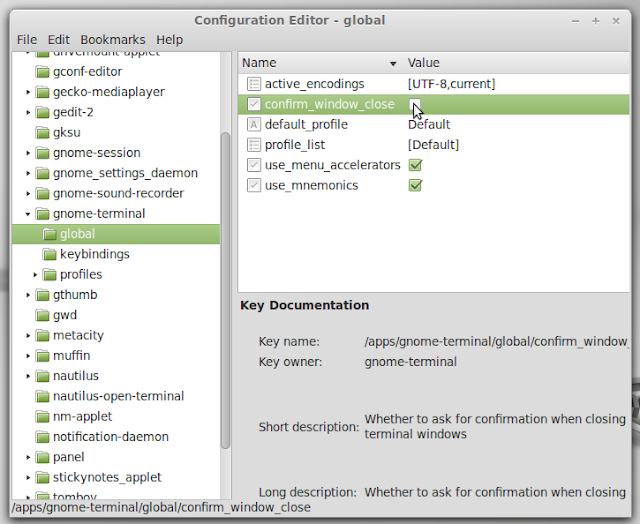Image resolution: width=640 pixels, height=524 pixels.
Task: Click the folder tree vertical scrollbar
Action: click(x=225, y=291)
